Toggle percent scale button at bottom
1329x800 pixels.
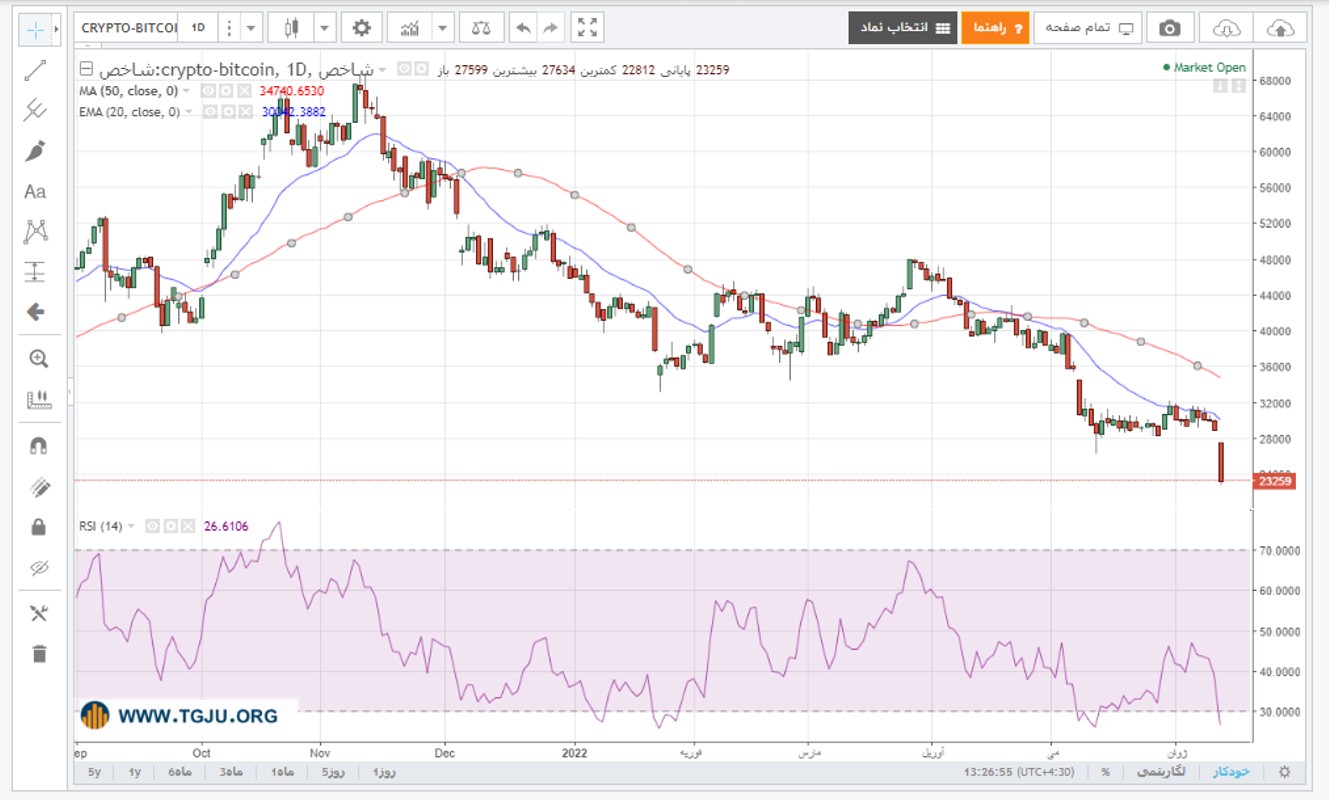click(1106, 772)
